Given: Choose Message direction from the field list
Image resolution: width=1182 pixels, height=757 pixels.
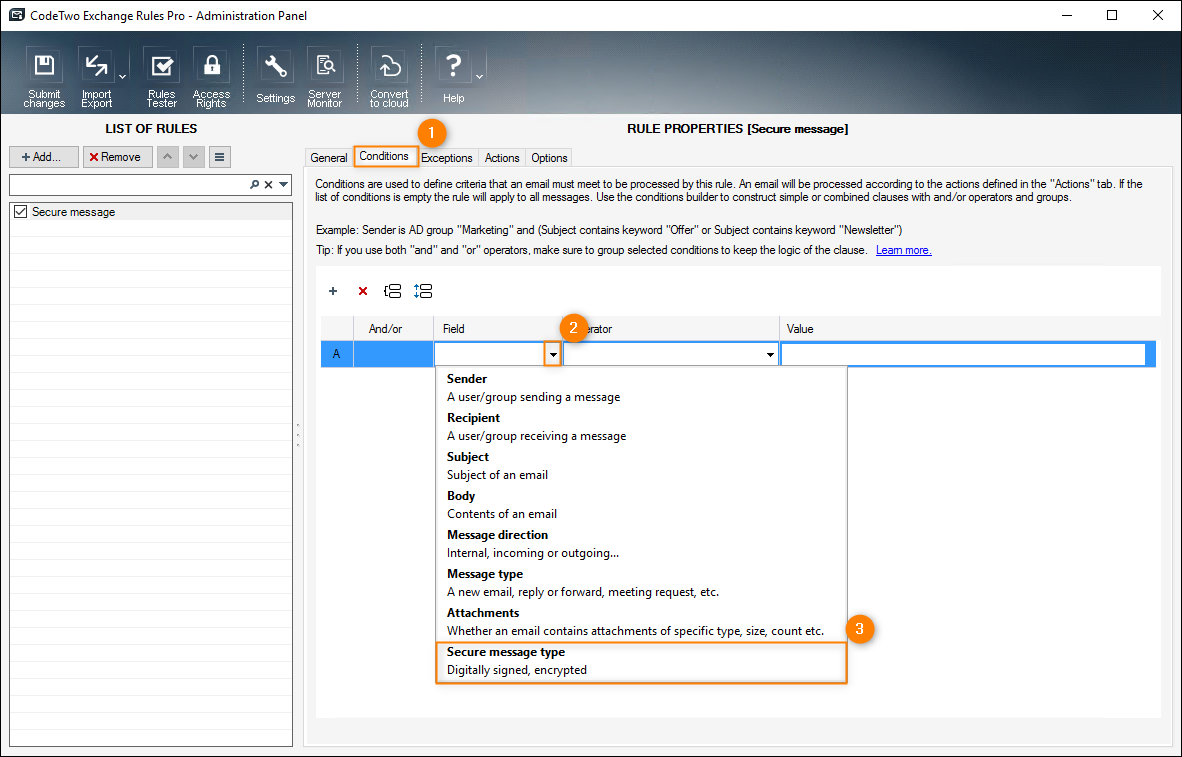Looking at the screenshot, I should tap(641, 544).
